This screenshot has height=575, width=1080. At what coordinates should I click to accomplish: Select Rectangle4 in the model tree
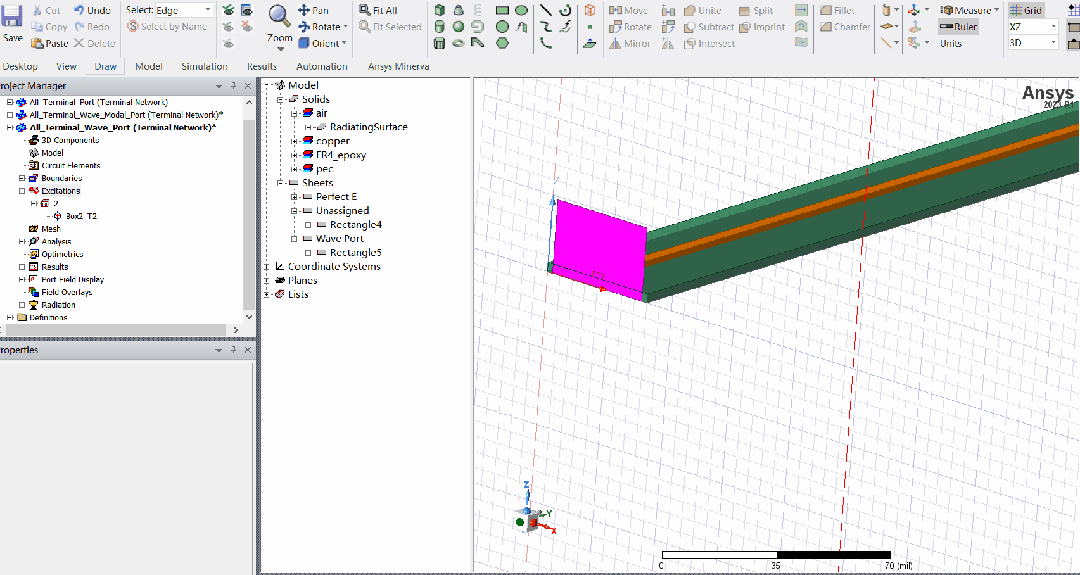tap(355, 224)
